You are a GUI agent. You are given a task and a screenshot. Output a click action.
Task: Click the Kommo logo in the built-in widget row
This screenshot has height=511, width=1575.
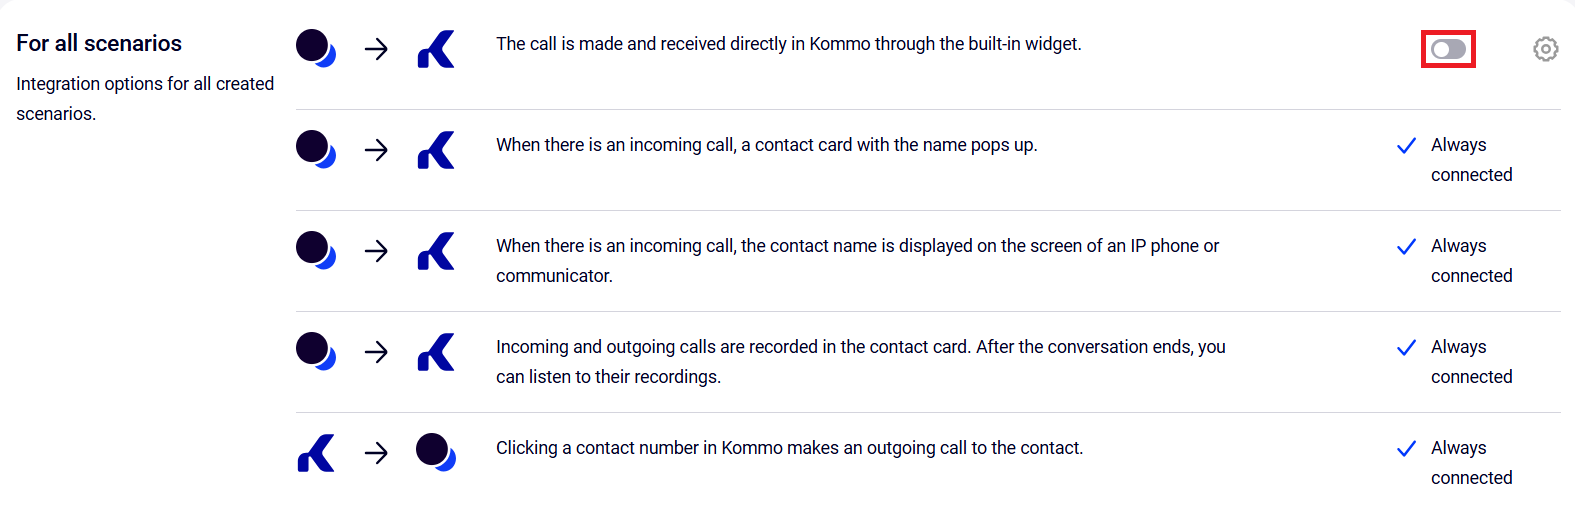(436, 49)
